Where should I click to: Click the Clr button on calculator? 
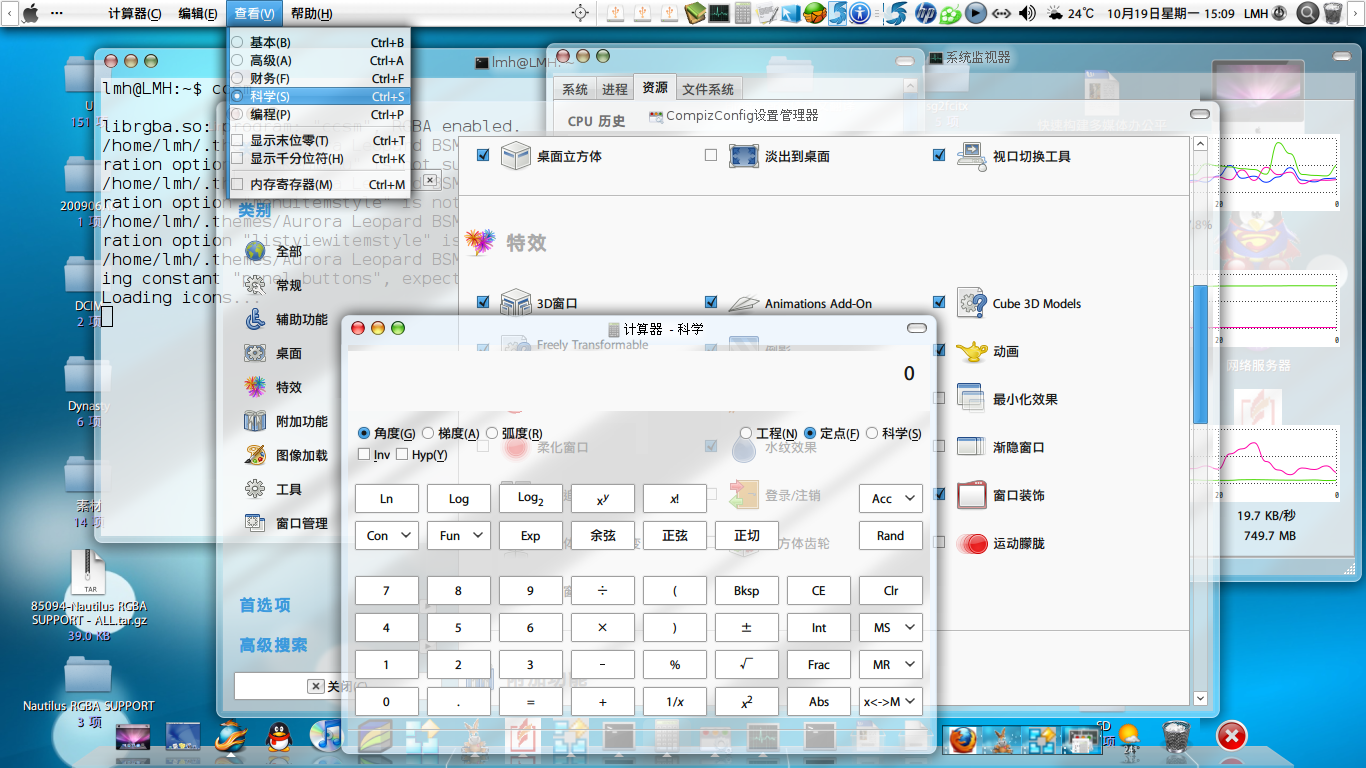pos(890,590)
